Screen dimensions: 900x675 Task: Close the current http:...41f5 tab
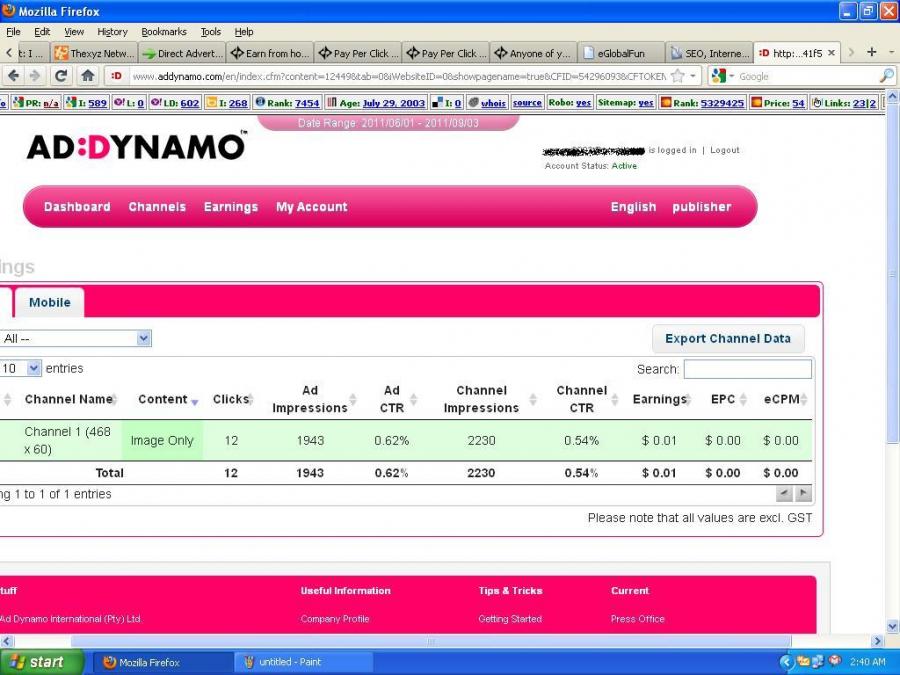831,53
